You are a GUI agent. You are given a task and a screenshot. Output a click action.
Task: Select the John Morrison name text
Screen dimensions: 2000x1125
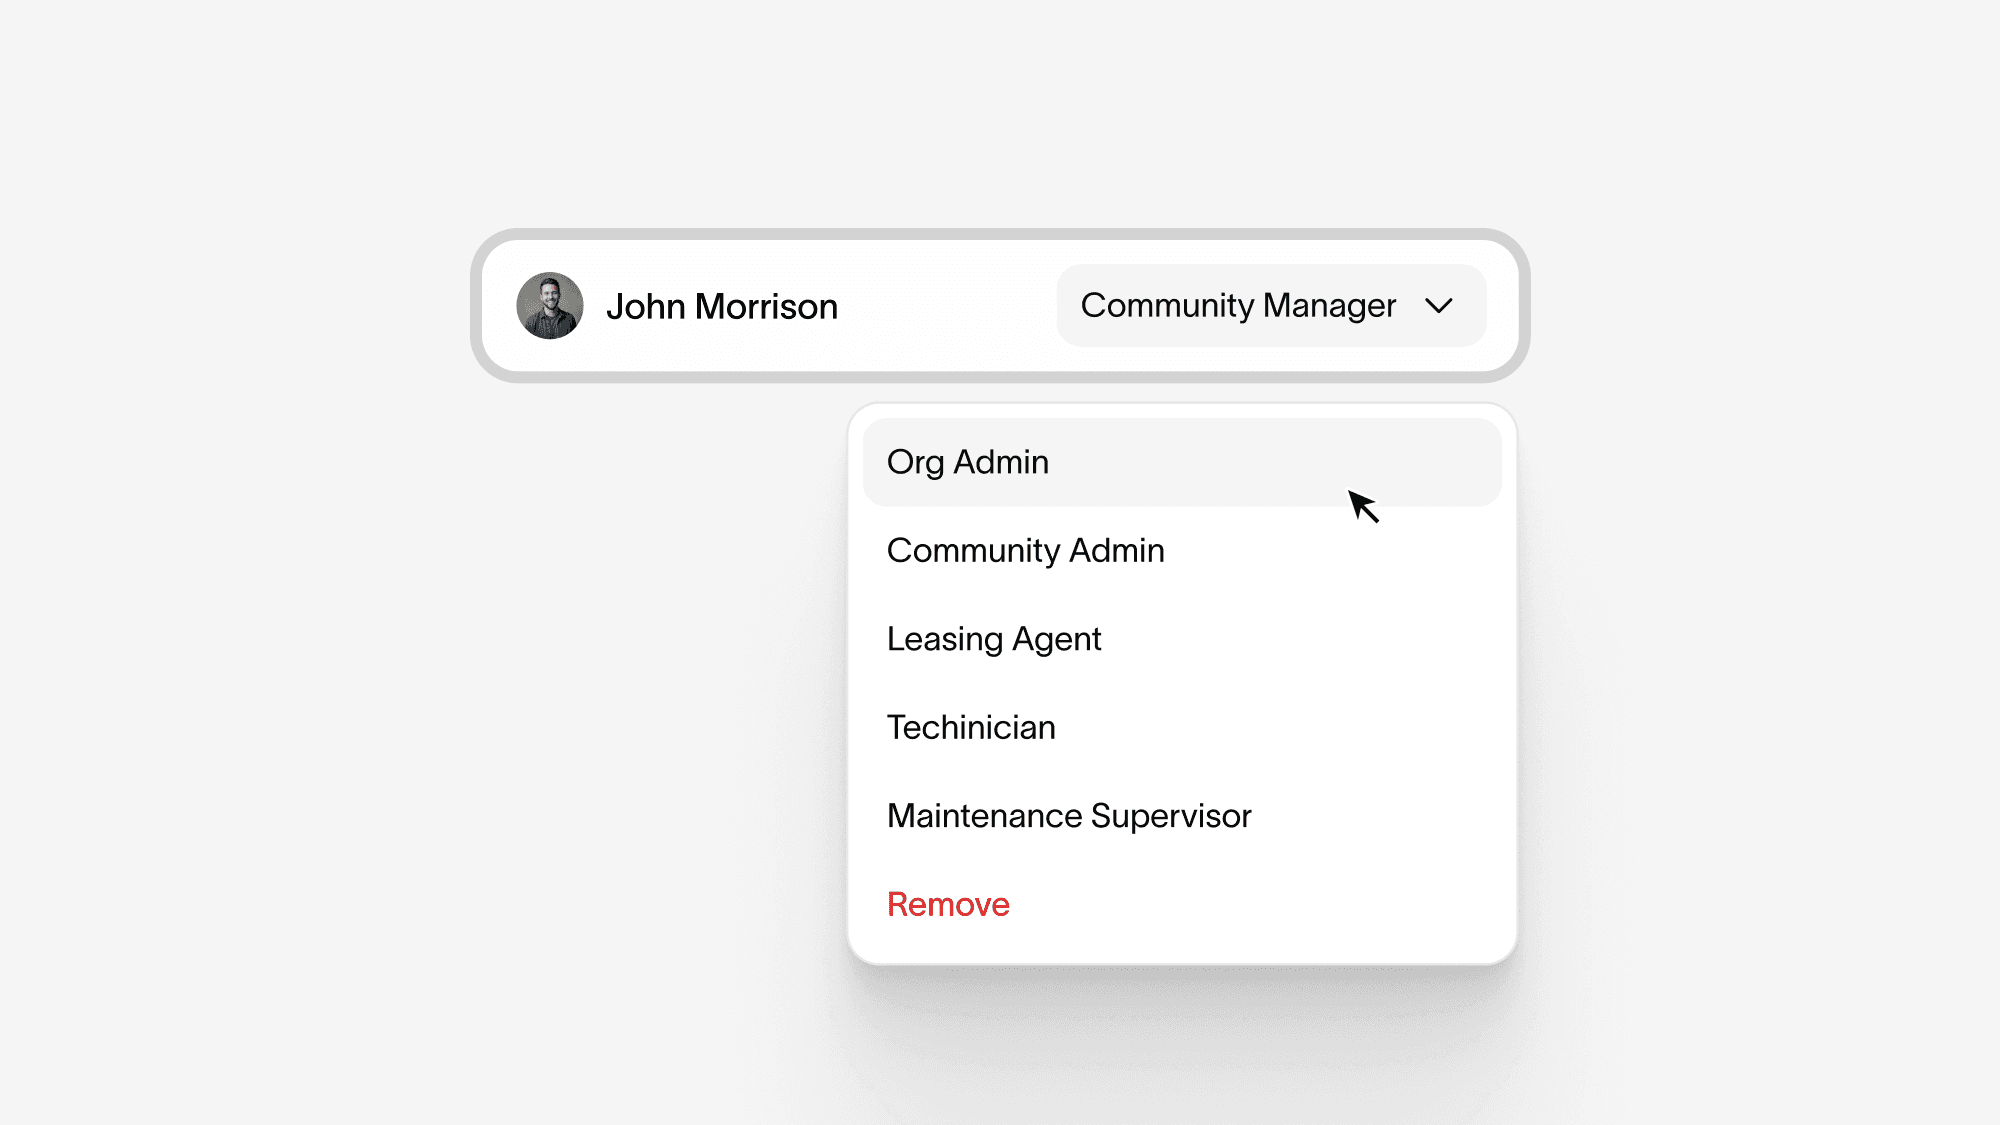click(721, 307)
